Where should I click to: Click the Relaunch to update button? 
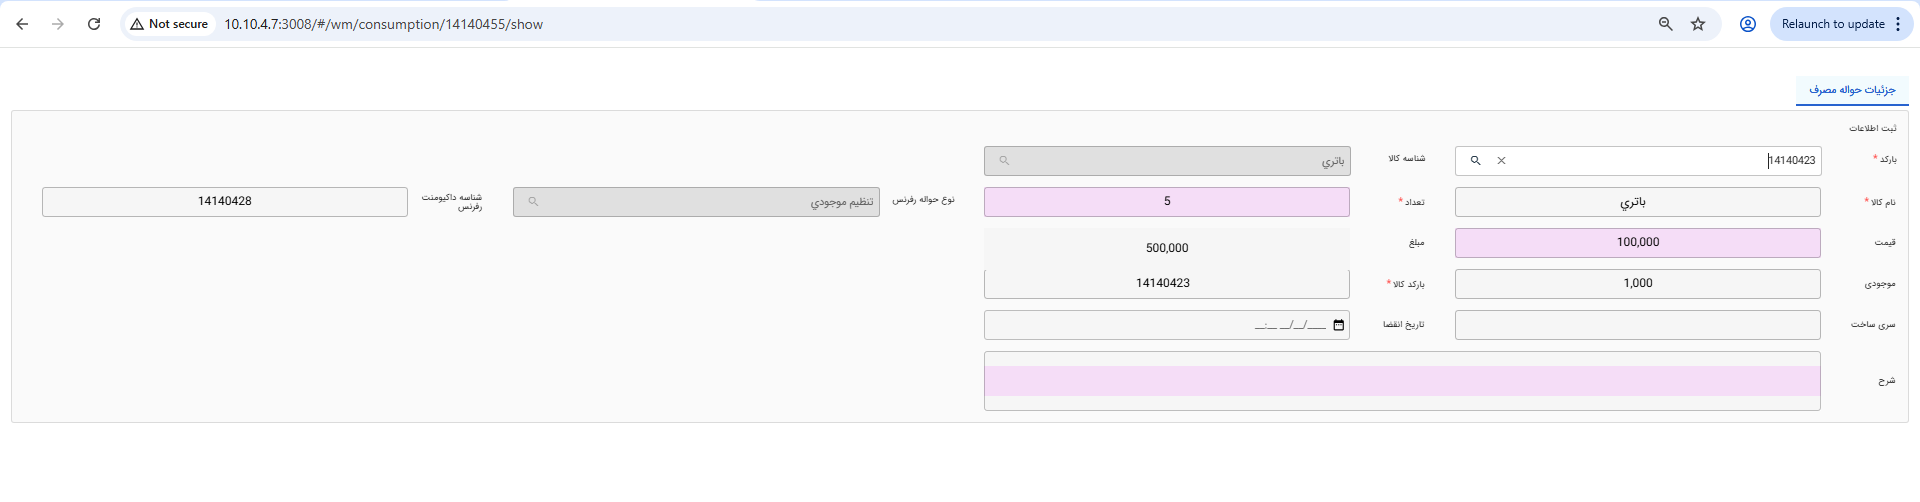(1832, 24)
